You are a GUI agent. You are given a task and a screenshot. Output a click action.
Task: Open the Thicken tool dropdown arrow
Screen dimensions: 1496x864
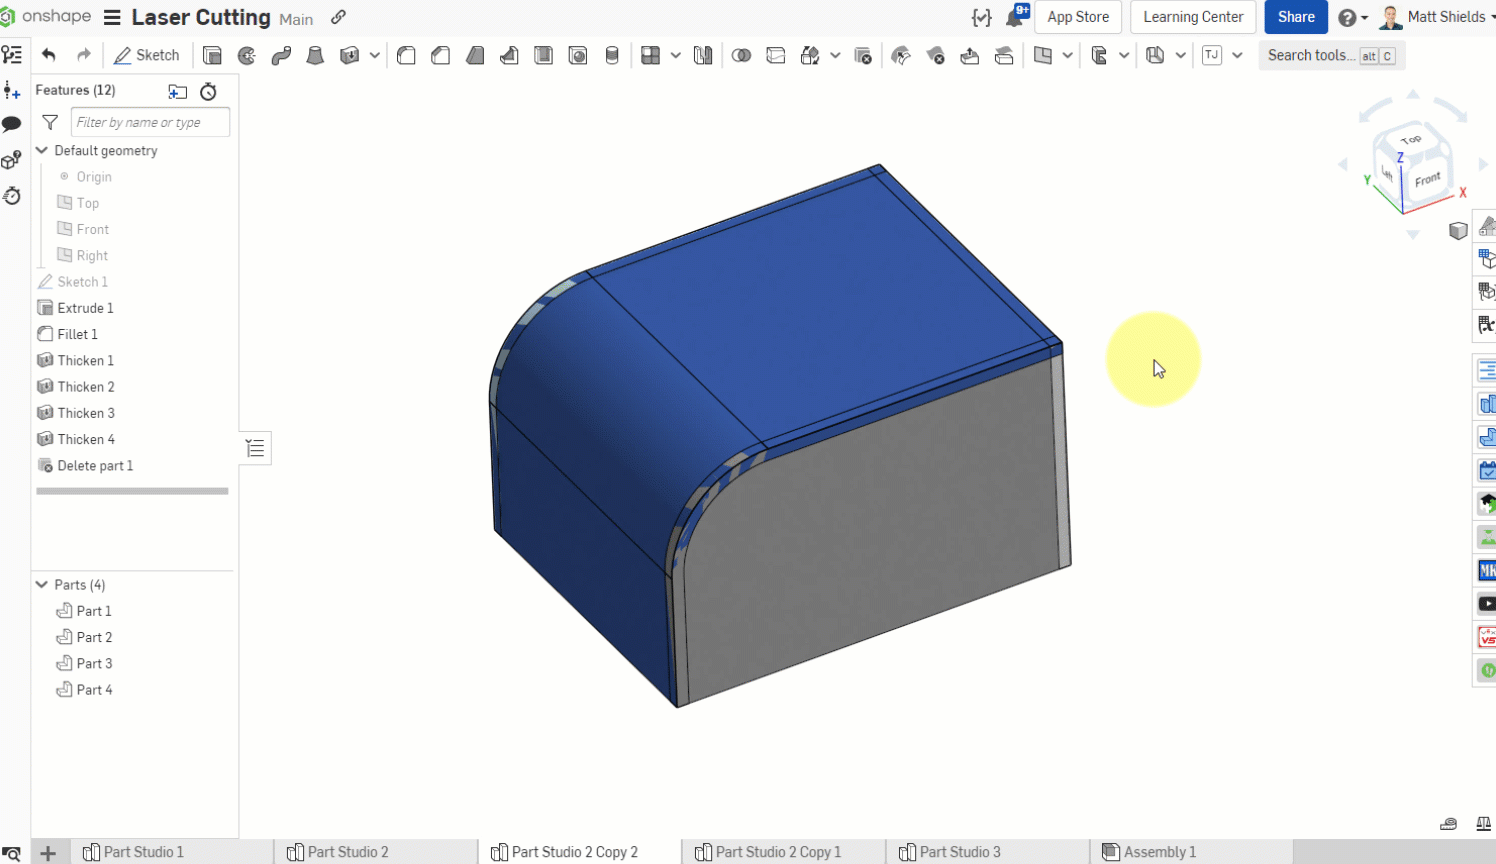[375, 55]
